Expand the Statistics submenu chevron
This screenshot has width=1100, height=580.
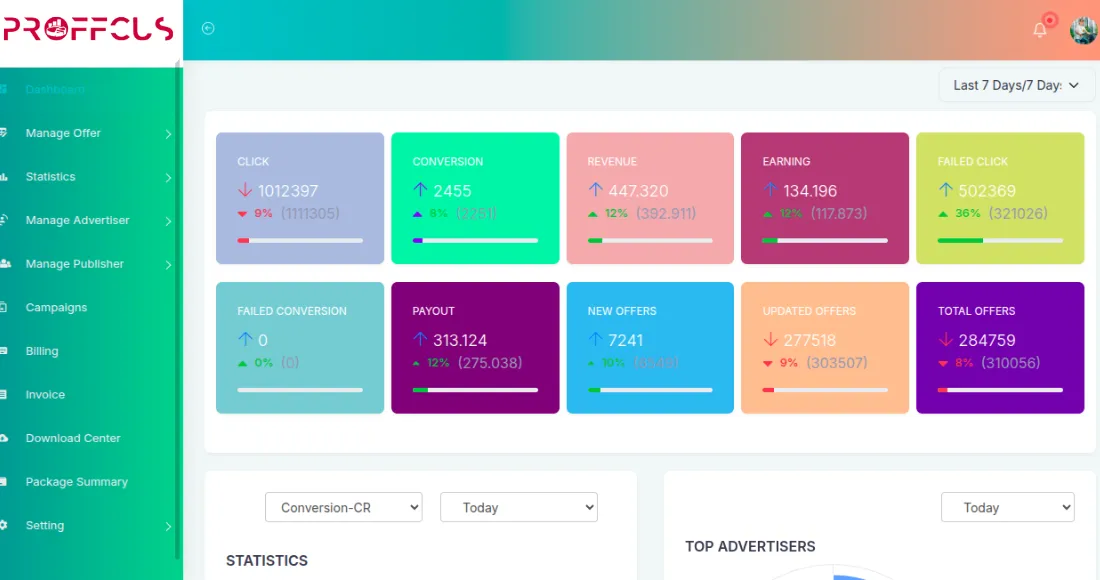pos(168,177)
